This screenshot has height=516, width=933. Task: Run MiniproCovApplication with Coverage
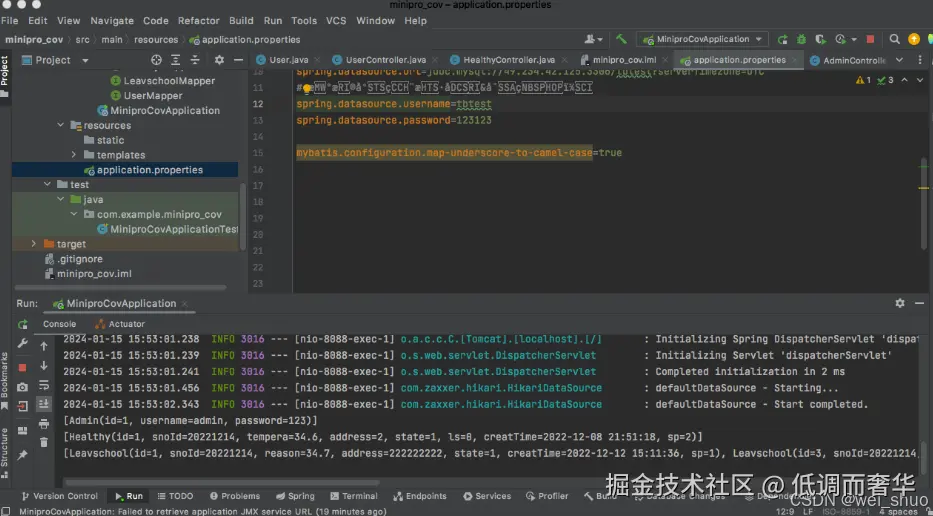coord(821,39)
